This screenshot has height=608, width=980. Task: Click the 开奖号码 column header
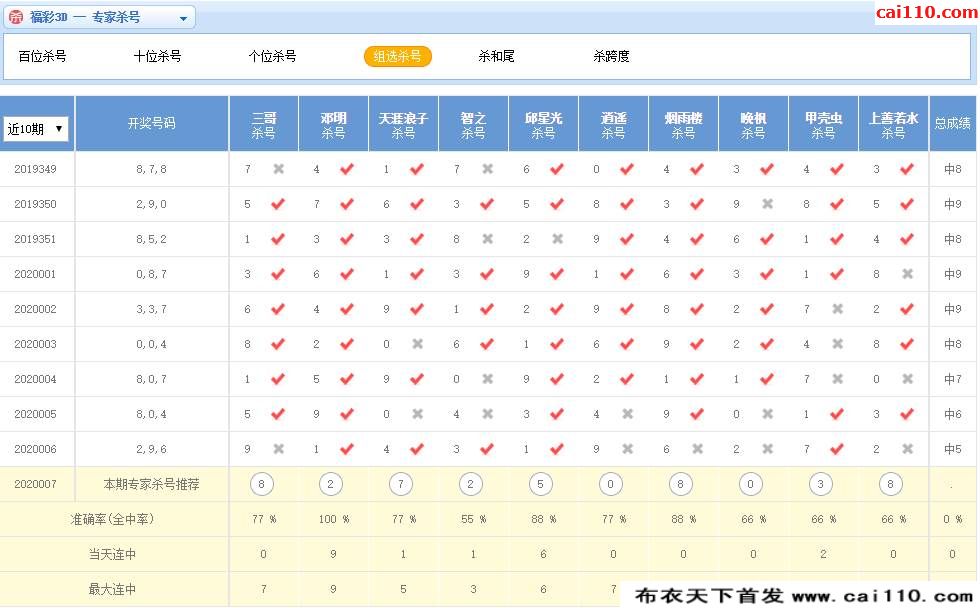pyautogui.click(x=152, y=124)
